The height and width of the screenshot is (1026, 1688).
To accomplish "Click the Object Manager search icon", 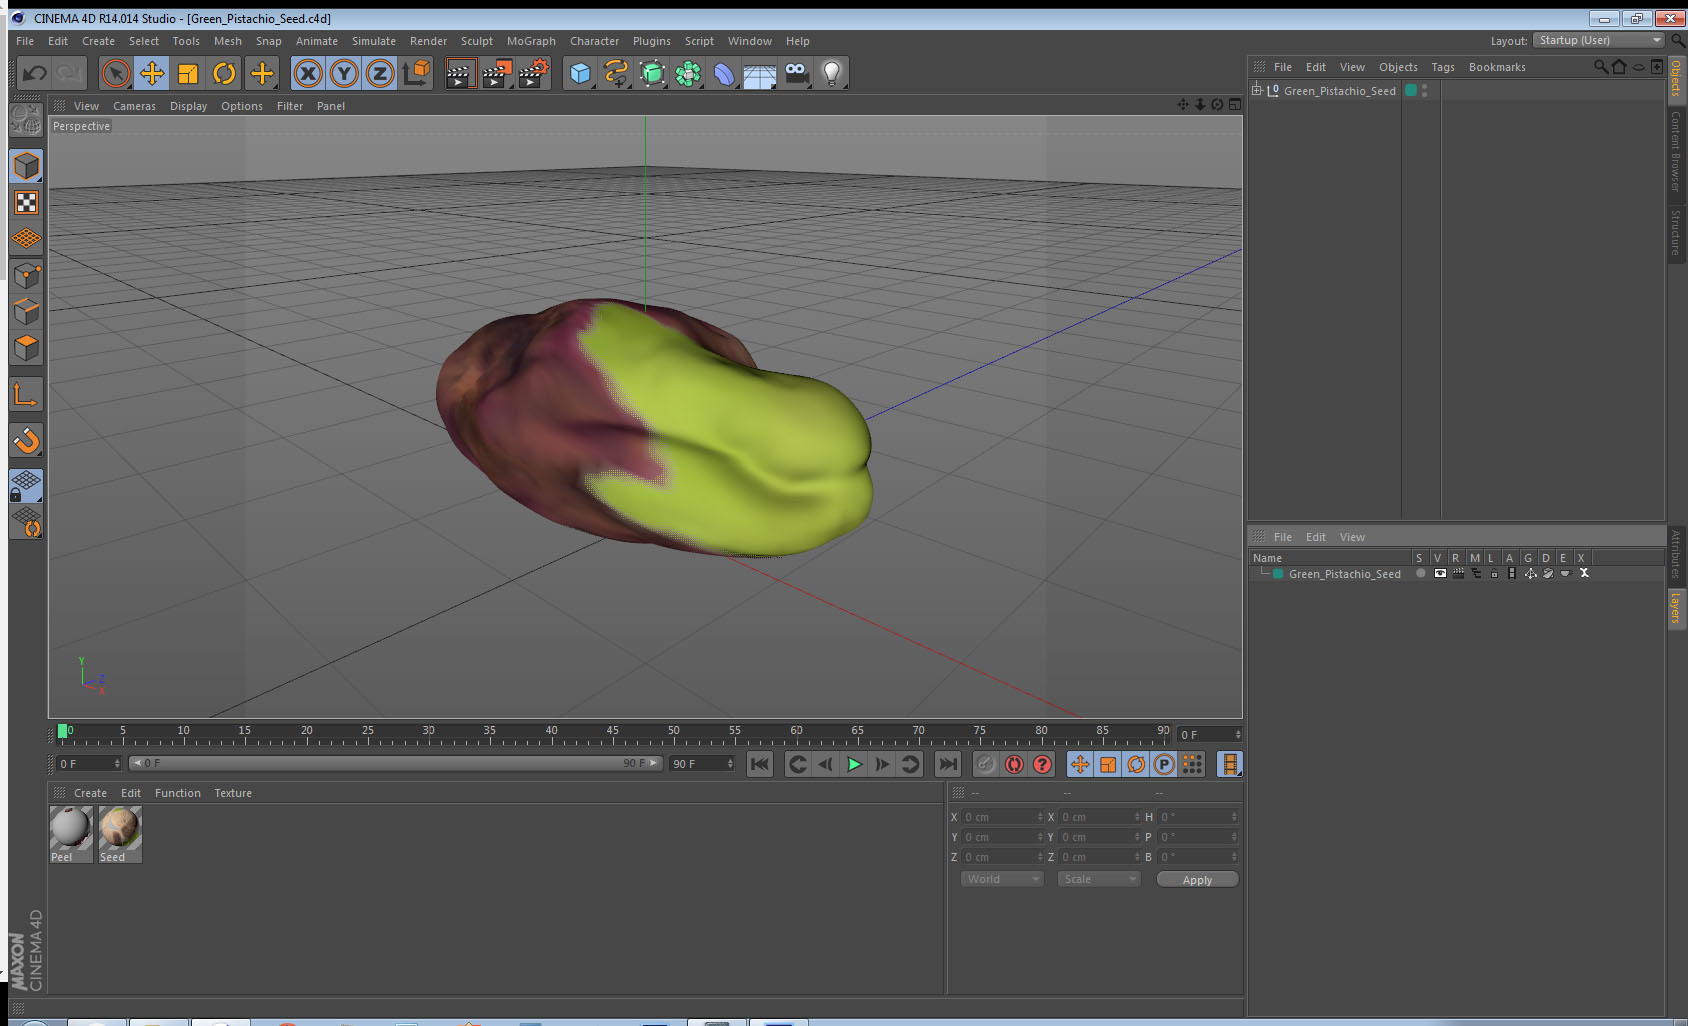I will (1600, 67).
